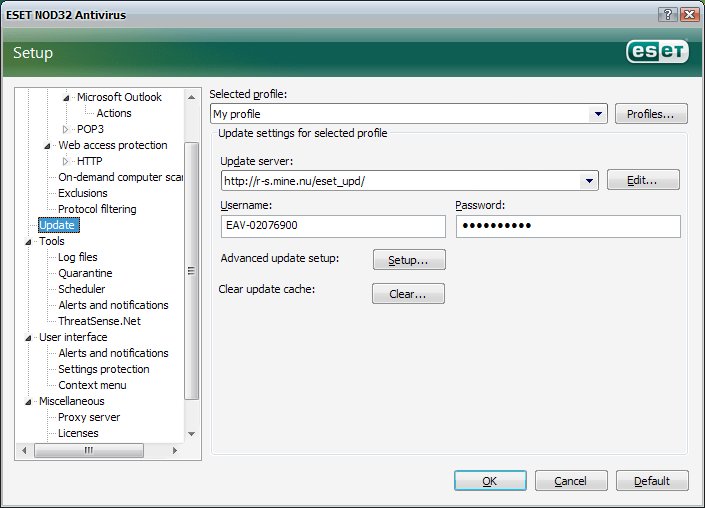Expand the HTTP tree node
This screenshot has height=508, width=705.
[x=66, y=161]
